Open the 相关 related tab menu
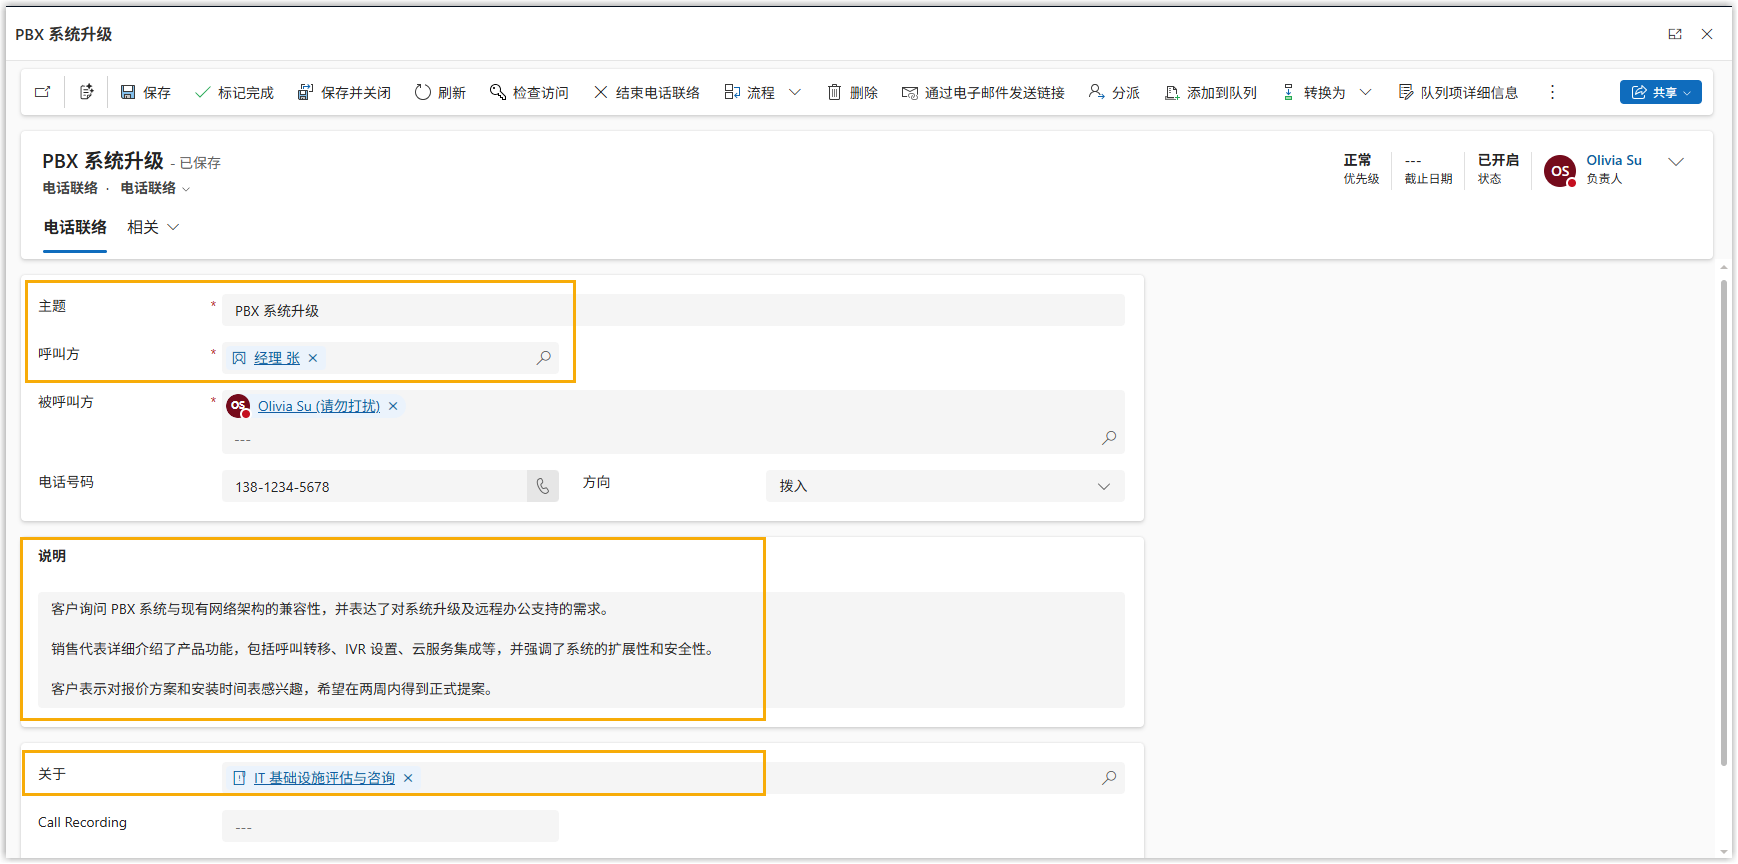The height and width of the screenshot is (864, 1738). [153, 228]
